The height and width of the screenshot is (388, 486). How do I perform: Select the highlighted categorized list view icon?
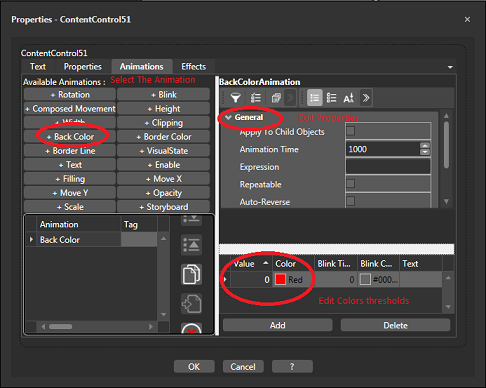315,98
